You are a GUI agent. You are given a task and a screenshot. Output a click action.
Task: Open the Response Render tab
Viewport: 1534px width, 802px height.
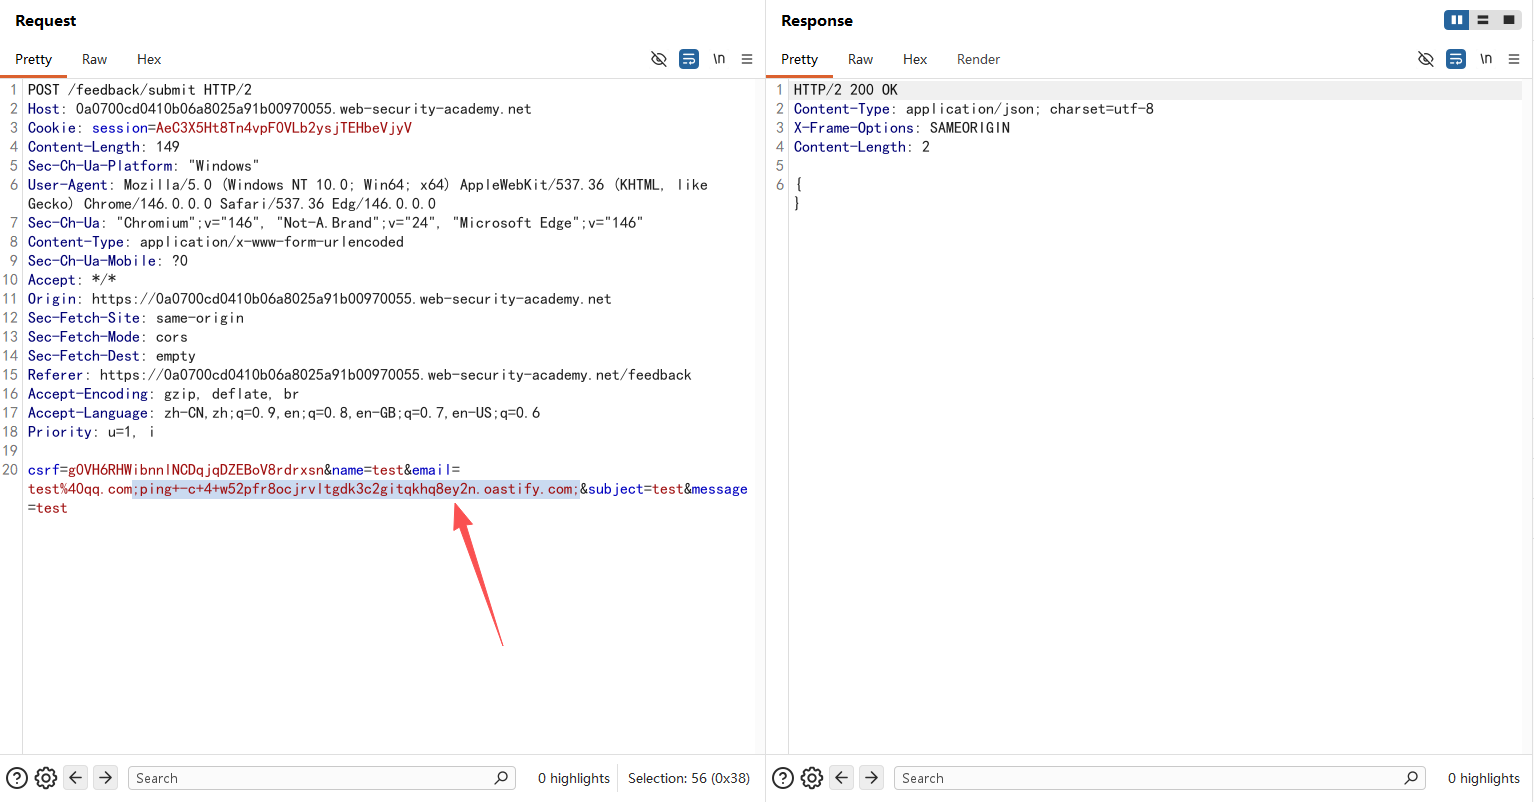[978, 59]
